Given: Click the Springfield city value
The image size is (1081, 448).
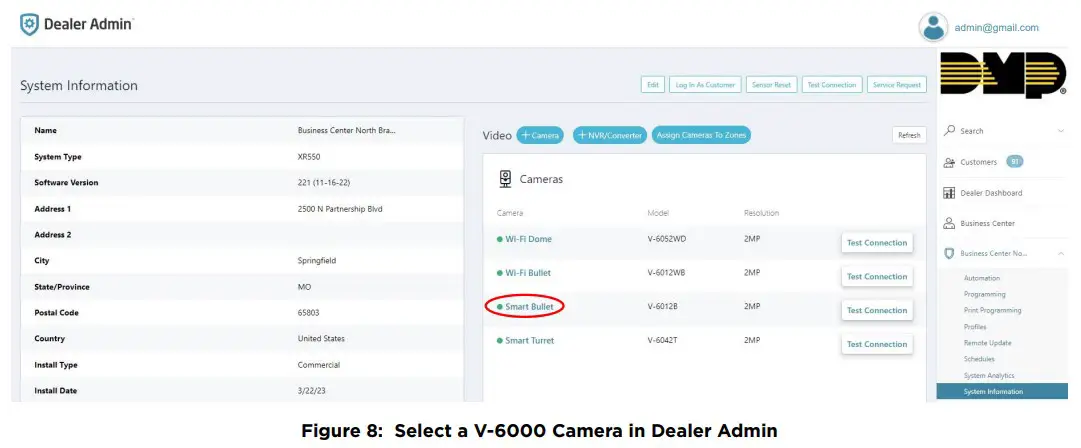Looking at the screenshot, I should 317,261.
